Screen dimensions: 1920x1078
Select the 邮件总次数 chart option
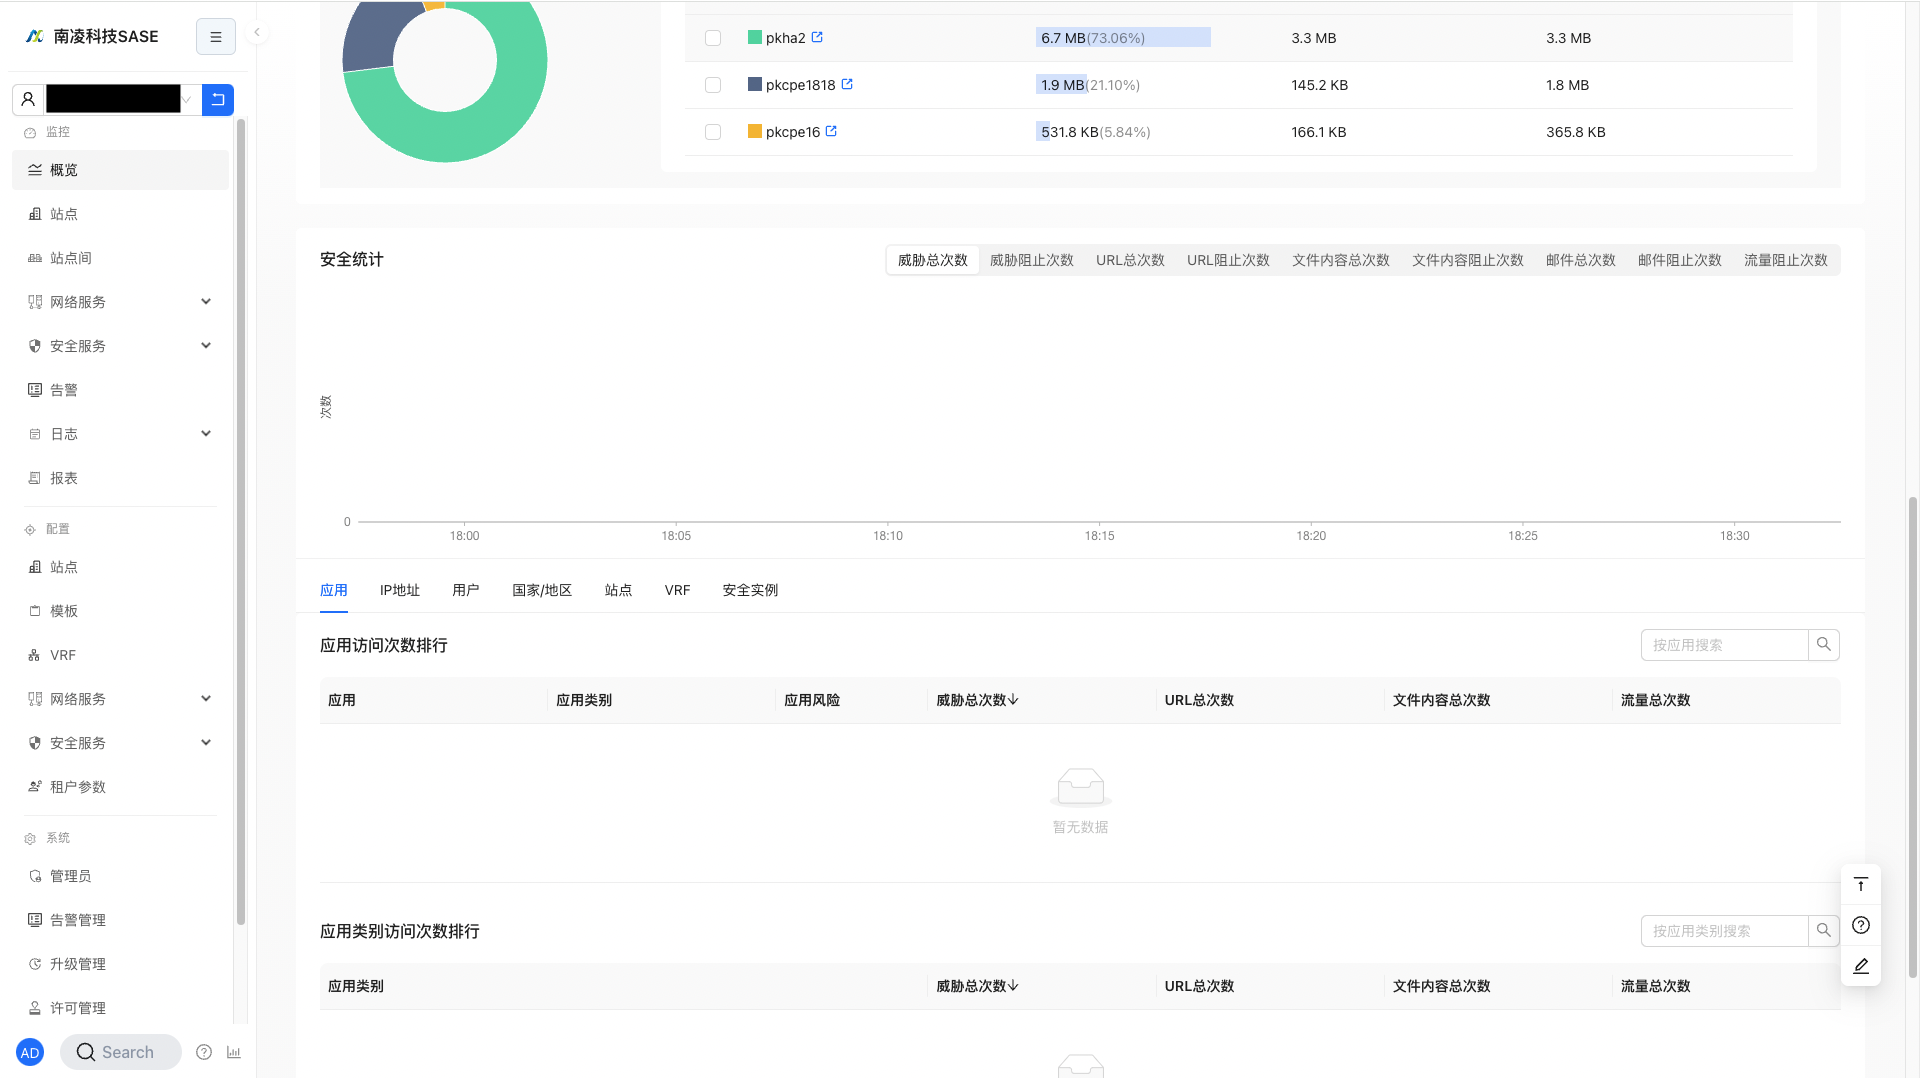click(1581, 260)
